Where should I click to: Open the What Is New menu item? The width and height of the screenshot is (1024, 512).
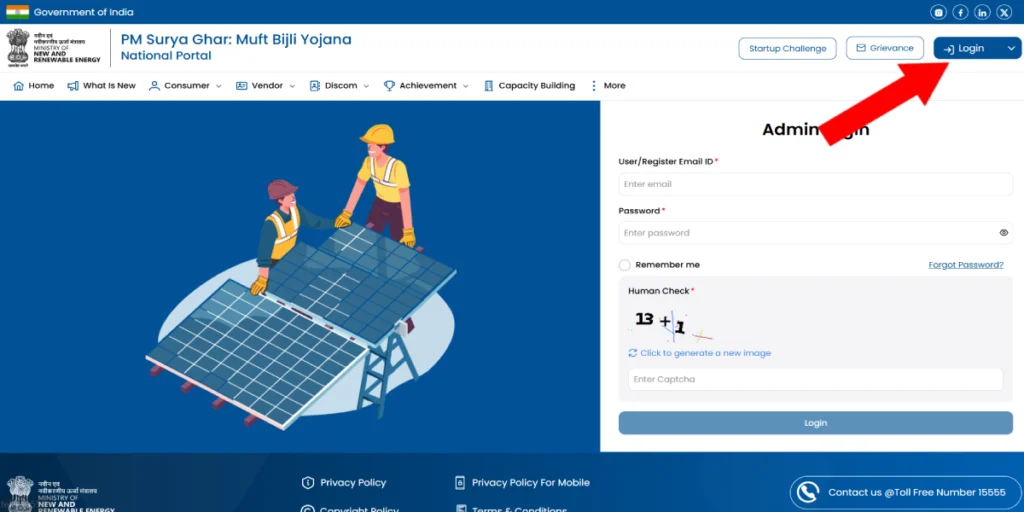tap(102, 86)
